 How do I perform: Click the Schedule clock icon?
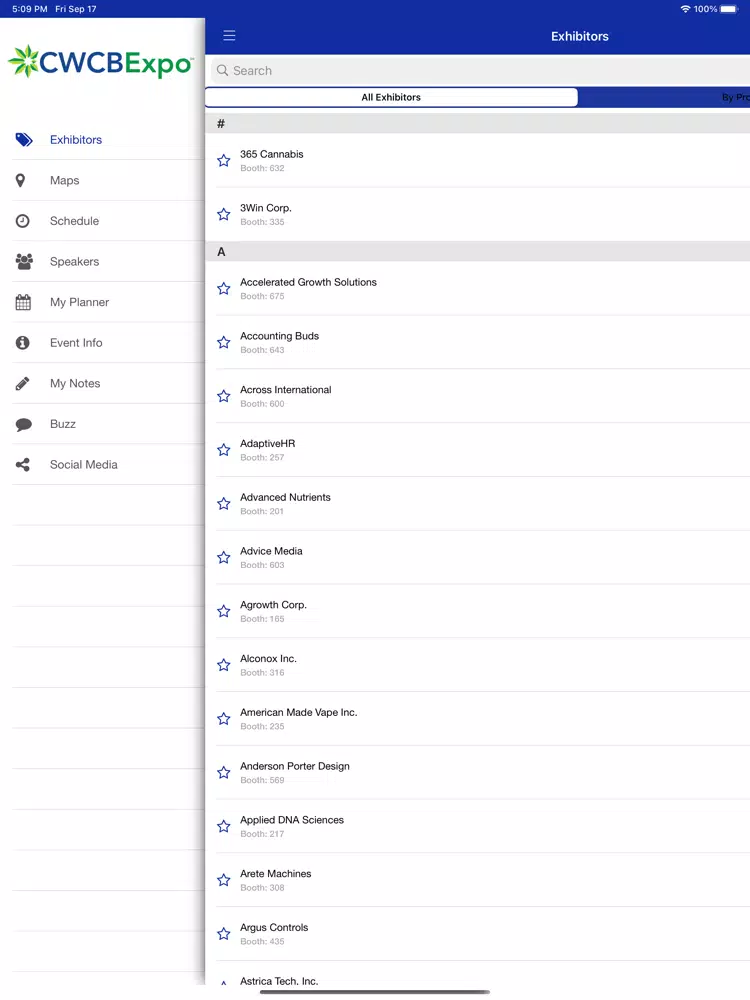click(22, 221)
